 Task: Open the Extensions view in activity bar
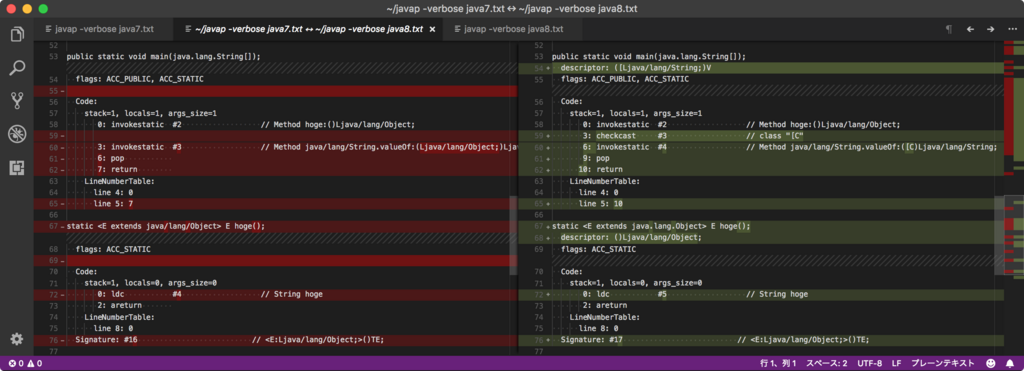tap(17, 168)
